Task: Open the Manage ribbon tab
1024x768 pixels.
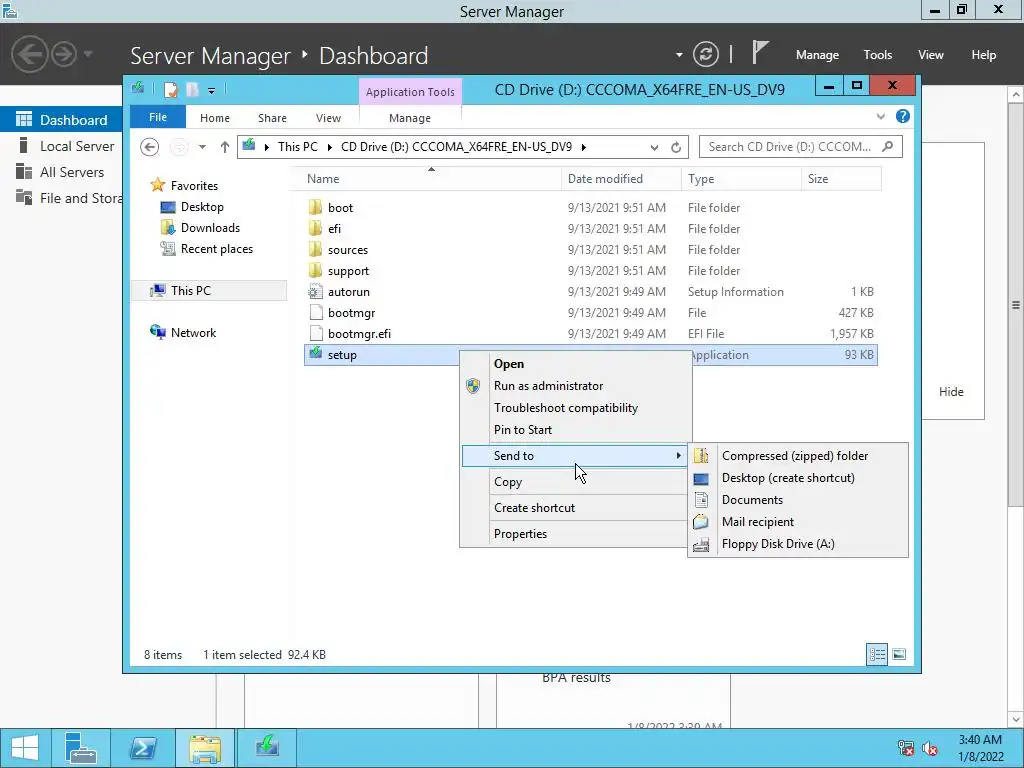Action: (x=409, y=118)
